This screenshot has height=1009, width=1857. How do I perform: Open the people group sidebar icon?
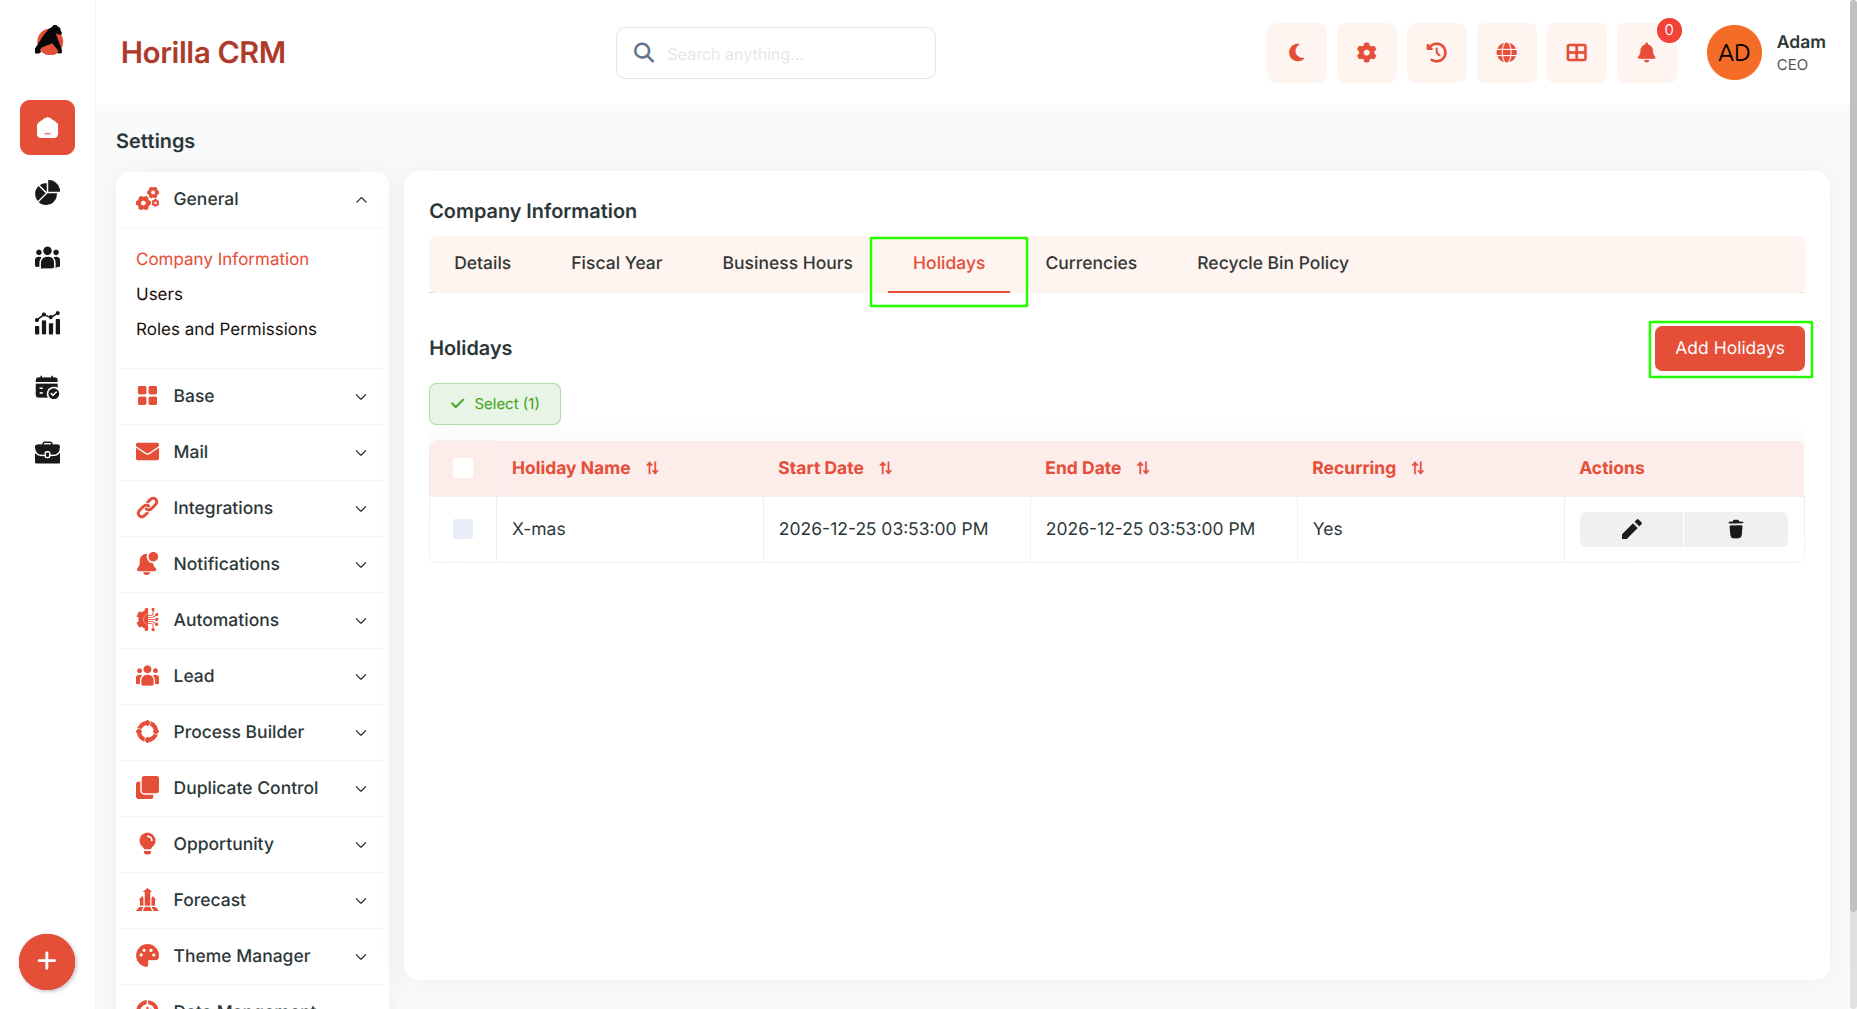coord(47,258)
